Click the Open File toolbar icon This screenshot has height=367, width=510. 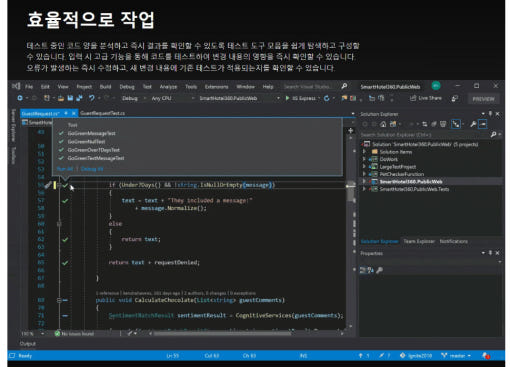click(61, 98)
